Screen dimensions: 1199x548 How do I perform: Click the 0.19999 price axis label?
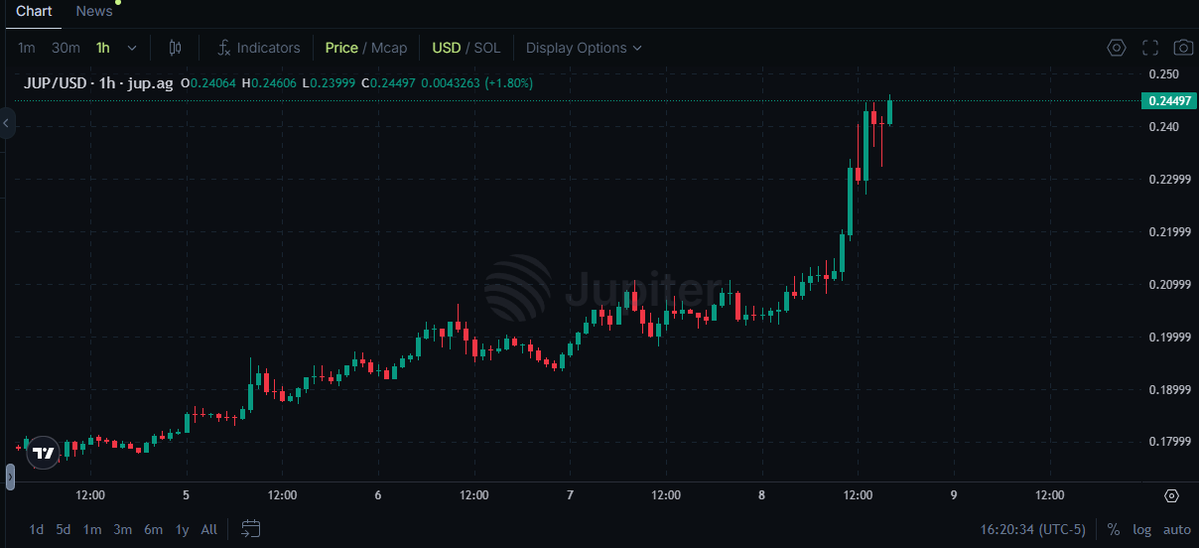pos(1170,337)
